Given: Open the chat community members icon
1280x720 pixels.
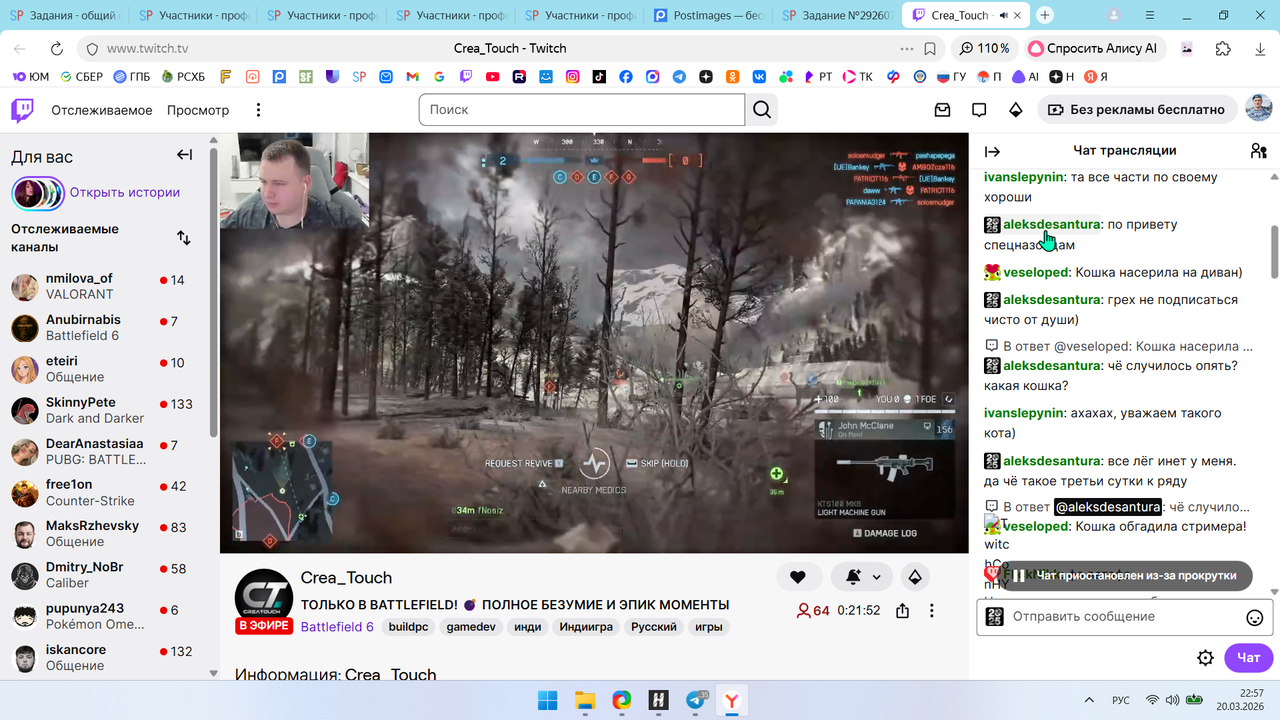Looking at the screenshot, I should [x=1258, y=151].
